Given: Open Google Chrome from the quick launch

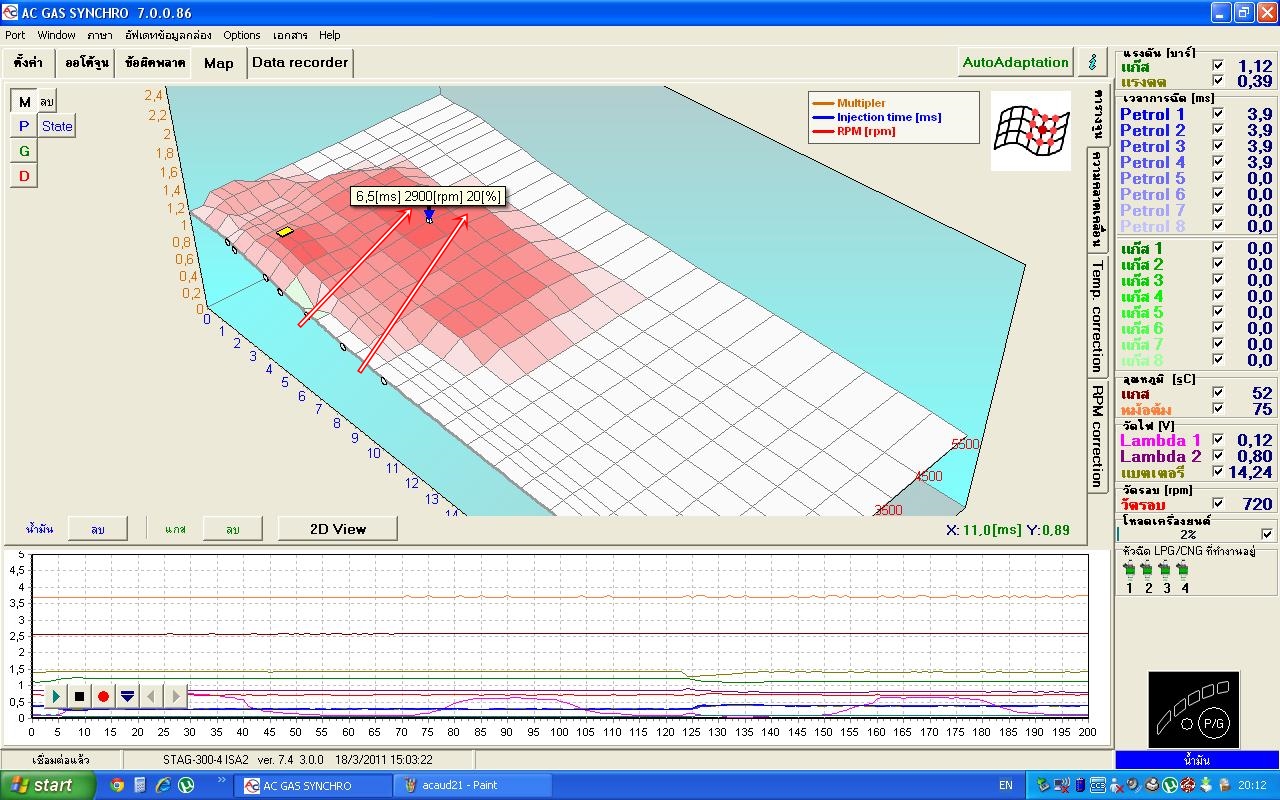Looking at the screenshot, I should tap(117, 785).
